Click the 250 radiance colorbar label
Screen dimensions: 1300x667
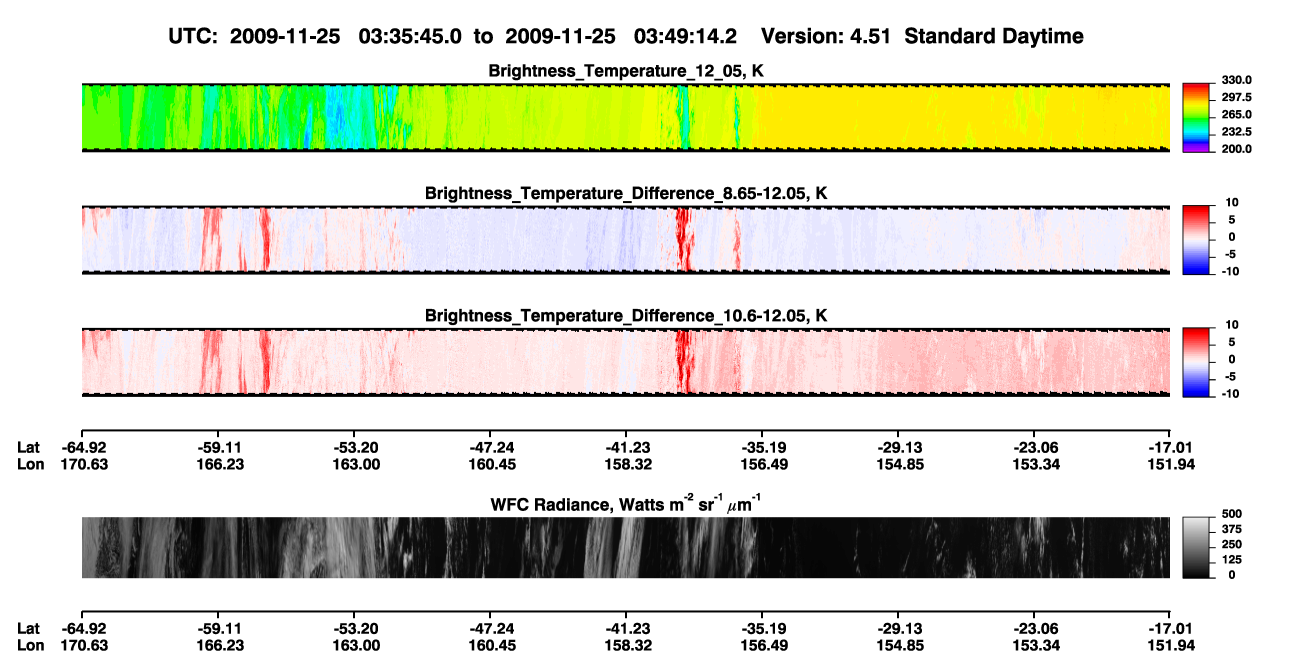tap(1232, 543)
